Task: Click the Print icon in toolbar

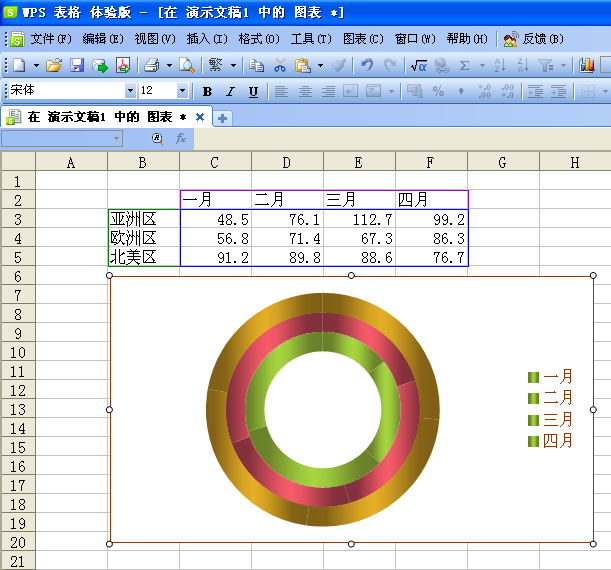Action: point(151,65)
